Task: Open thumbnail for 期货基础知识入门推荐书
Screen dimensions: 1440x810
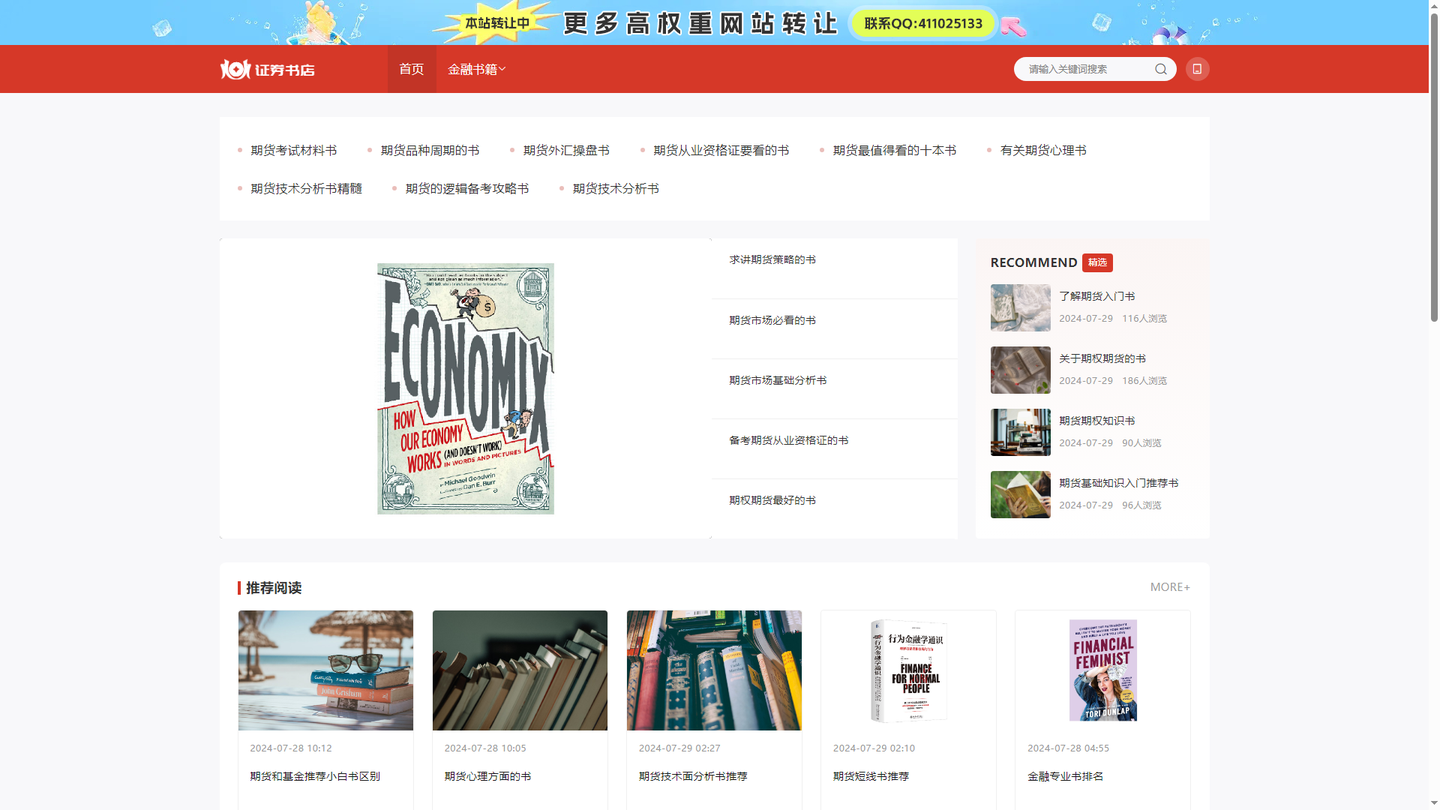Action: (1020, 494)
